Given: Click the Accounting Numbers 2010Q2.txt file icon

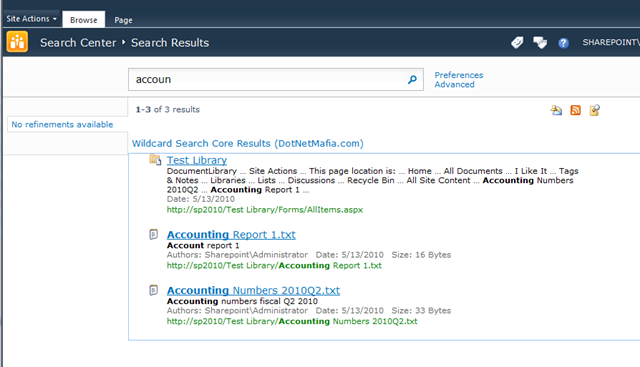Looking at the screenshot, I should coord(153,290).
